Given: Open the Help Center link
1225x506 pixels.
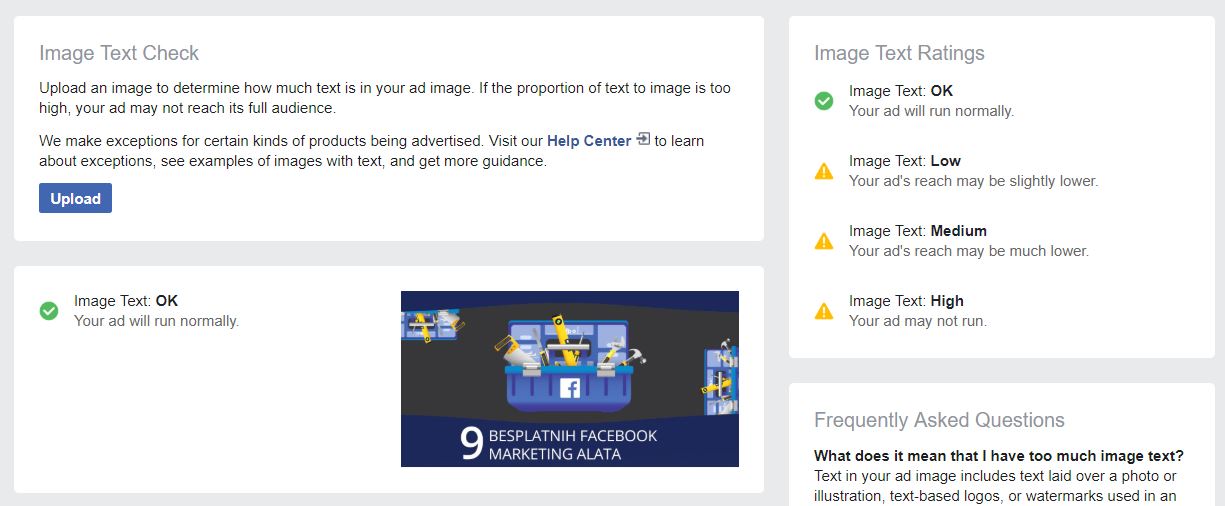Looking at the screenshot, I should click(x=588, y=141).
